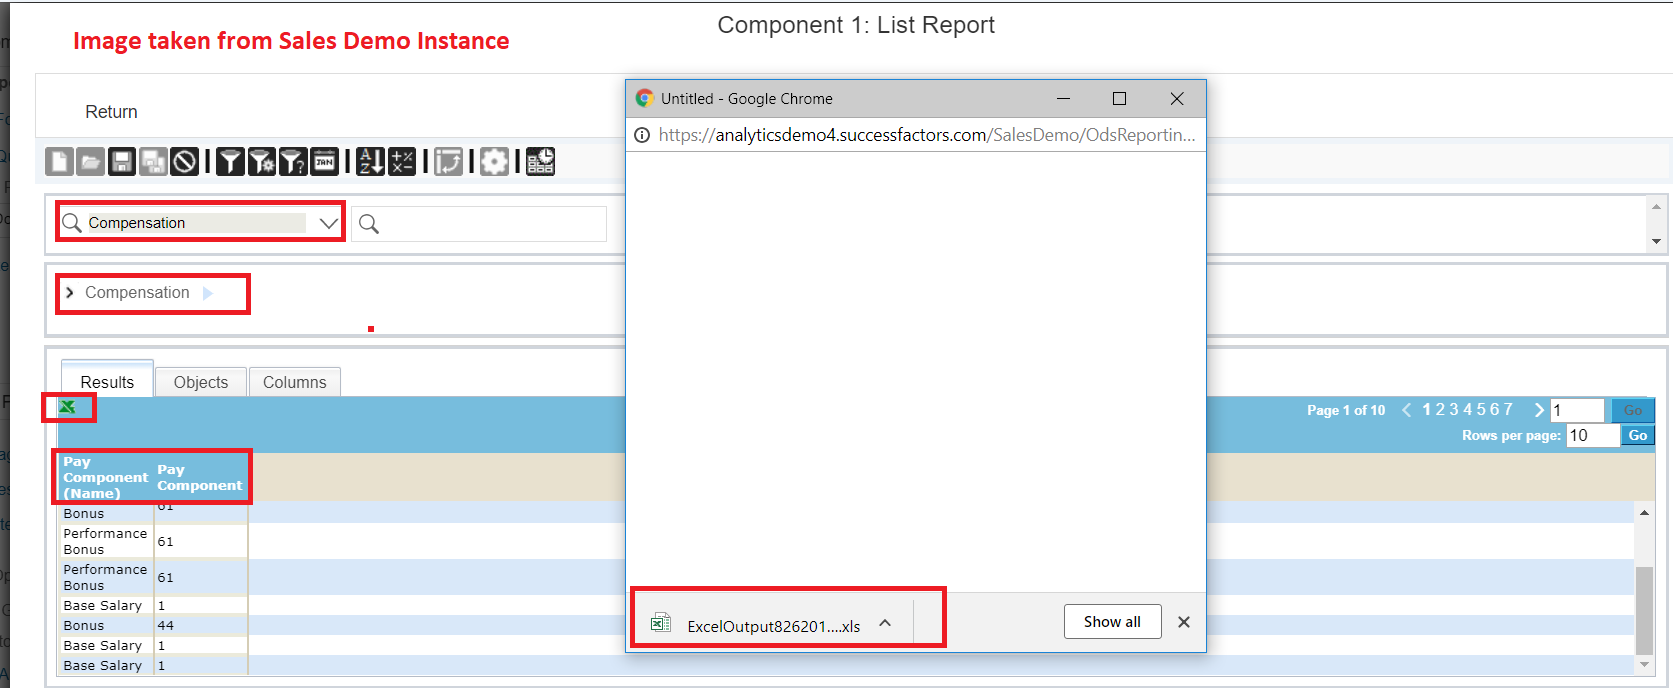Click Go button next to Rows per page
1673x688 pixels.
1638,435
